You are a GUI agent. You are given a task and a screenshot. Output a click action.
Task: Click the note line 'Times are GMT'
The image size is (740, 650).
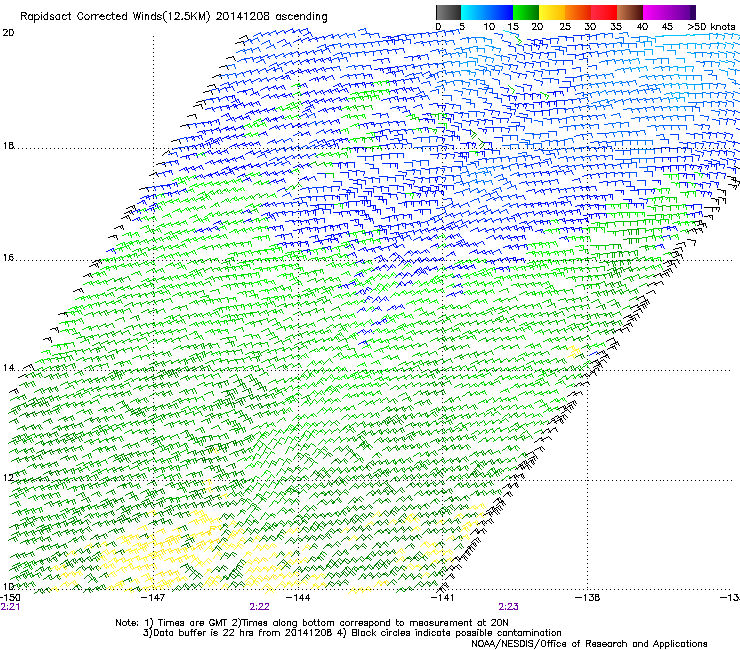pos(193,623)
